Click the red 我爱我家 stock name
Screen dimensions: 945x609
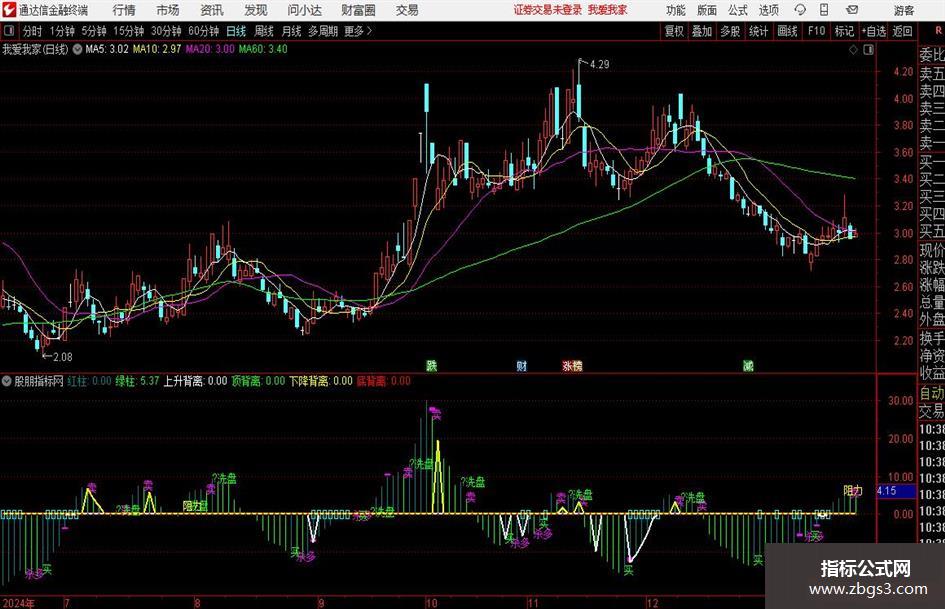click(608, 10)
